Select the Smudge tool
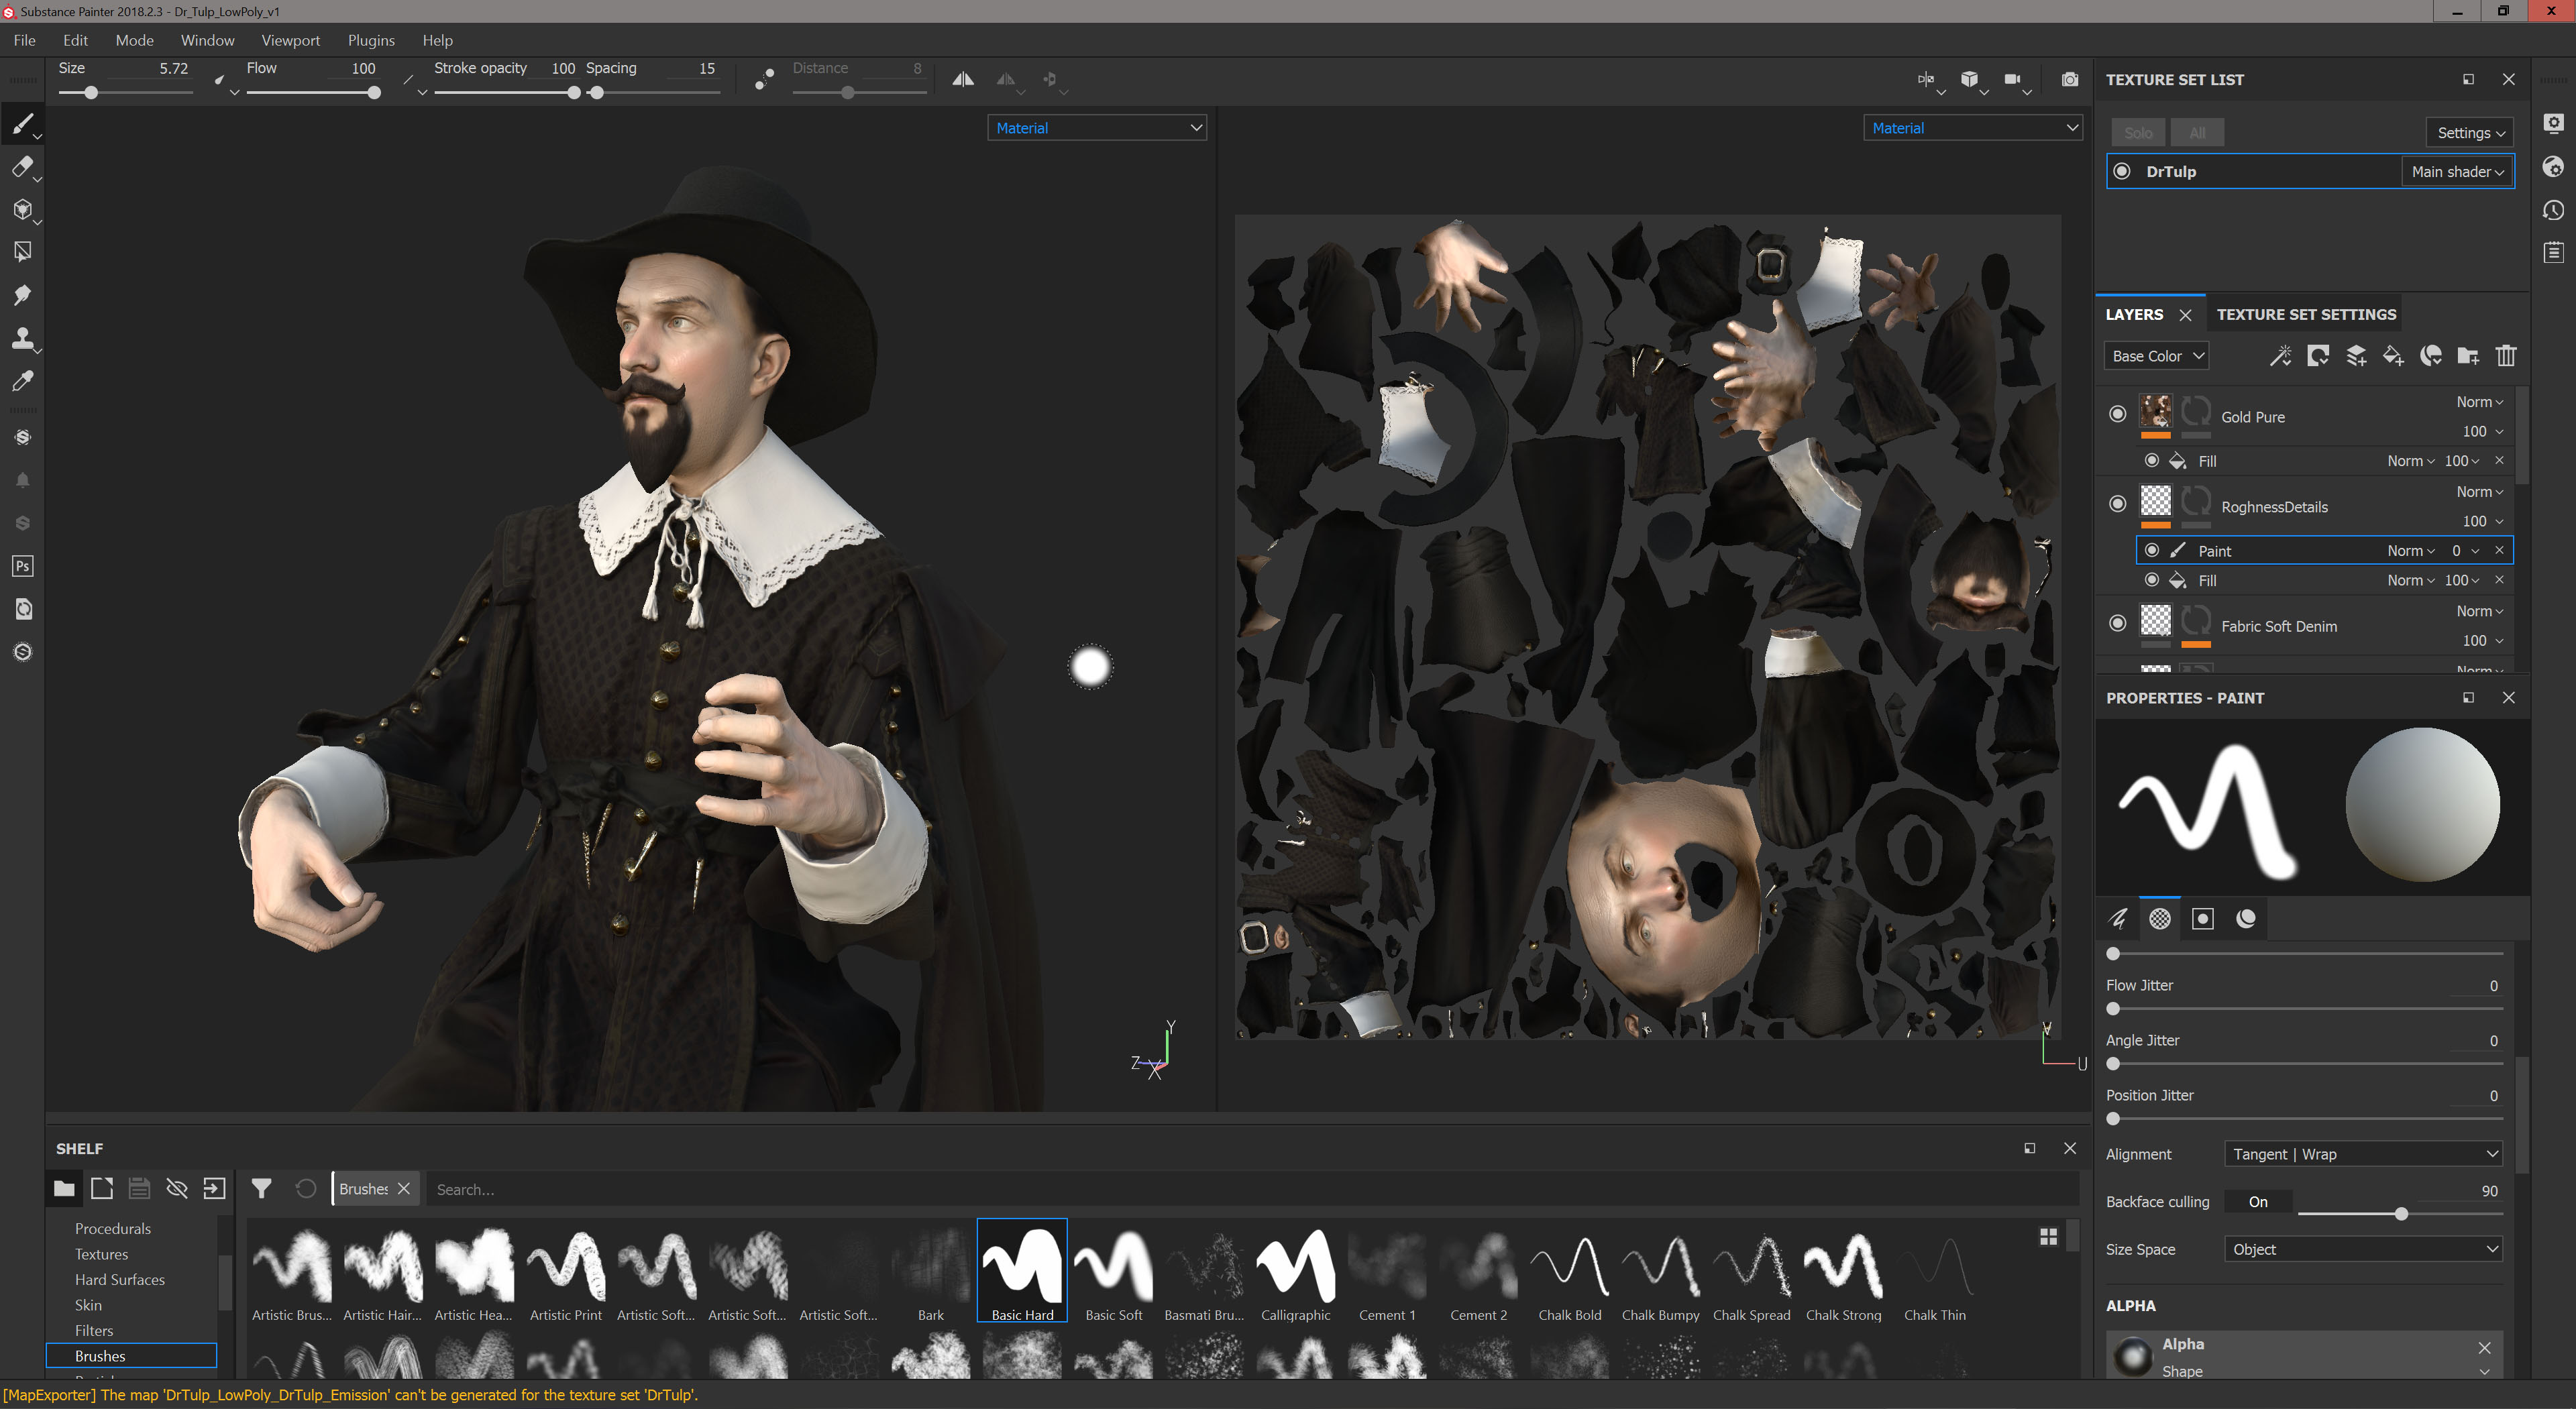The width and height of the screenshot is (2576, 1409). point(22,295)
